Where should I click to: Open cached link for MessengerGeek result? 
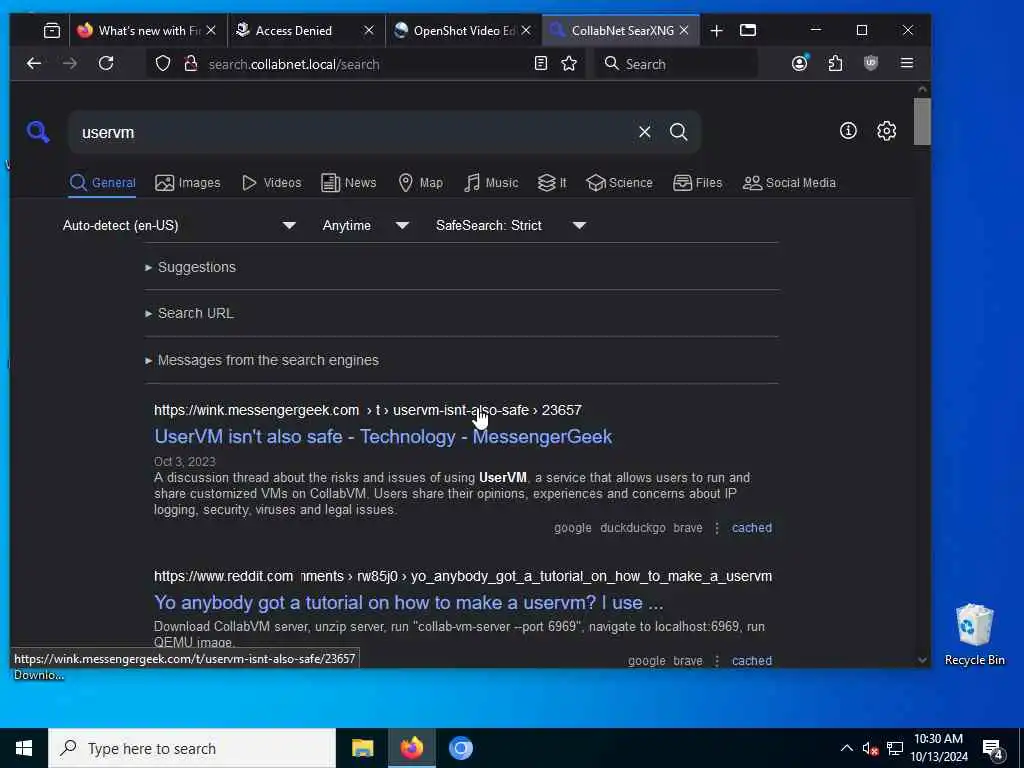coord(752,528)
